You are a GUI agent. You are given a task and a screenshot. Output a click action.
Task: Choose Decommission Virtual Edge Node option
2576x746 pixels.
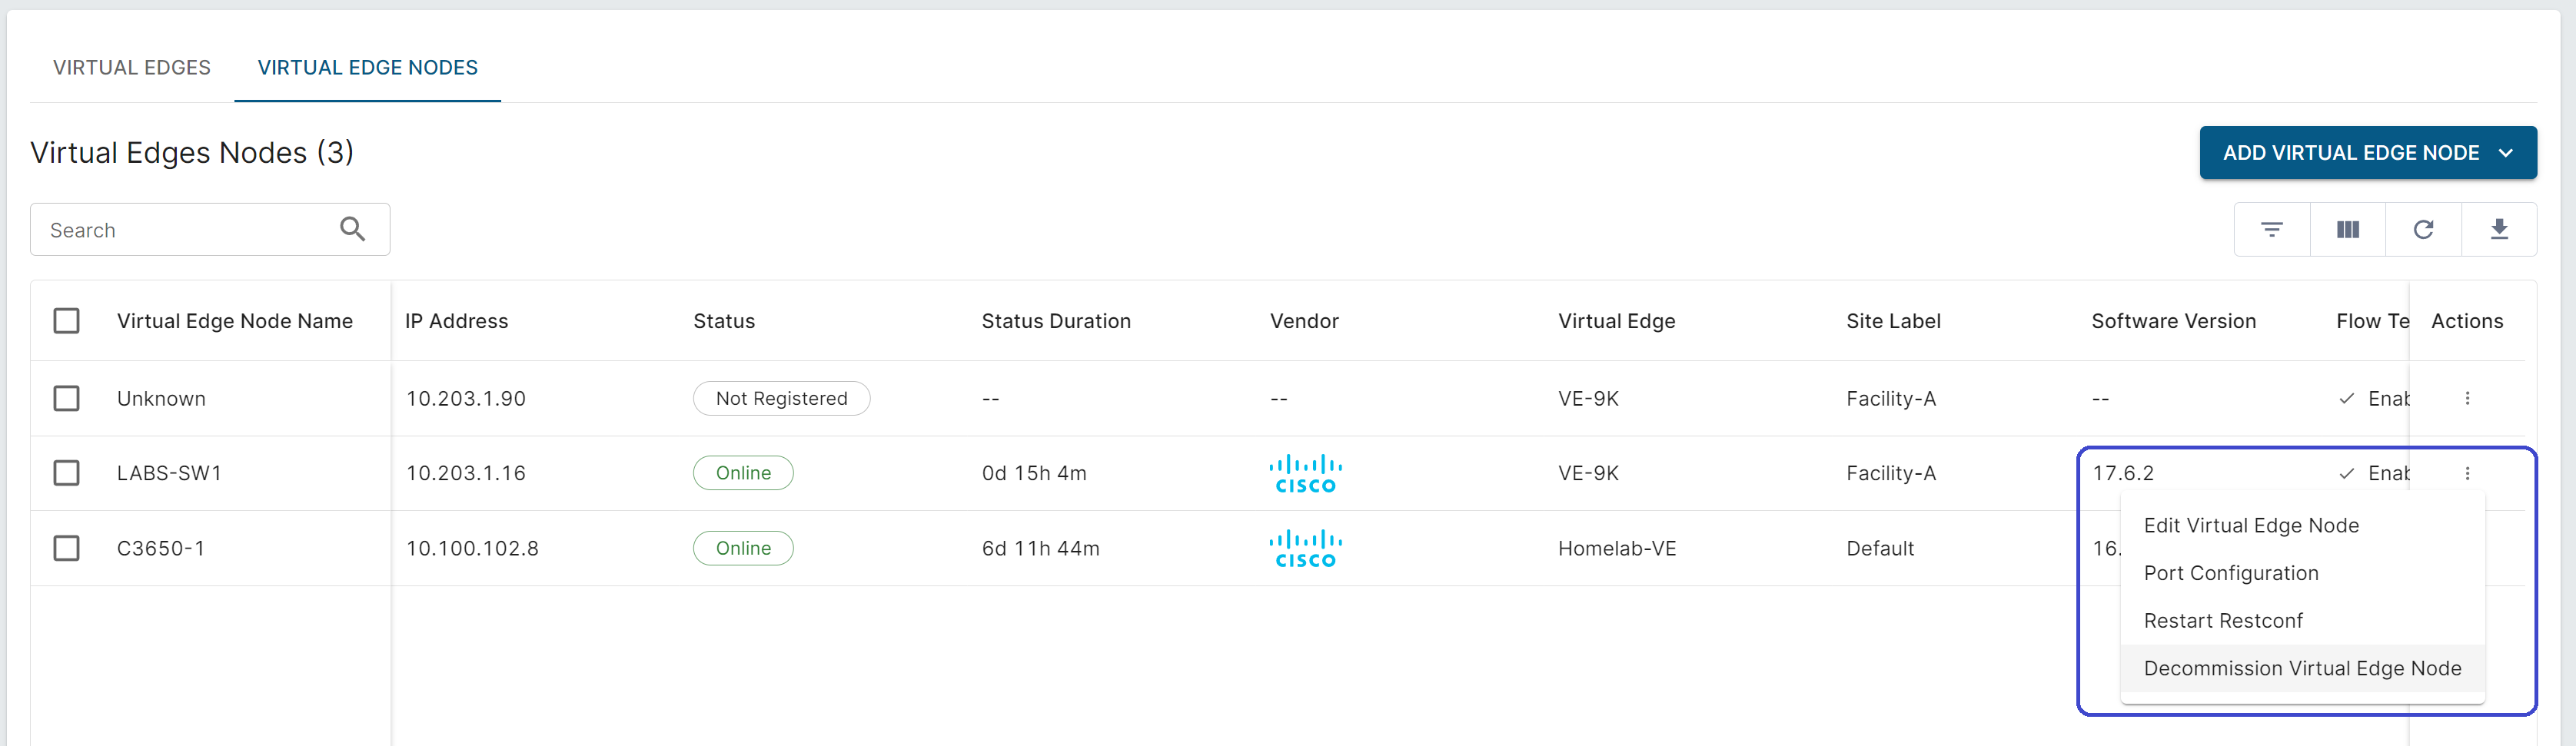(2302, 668)
